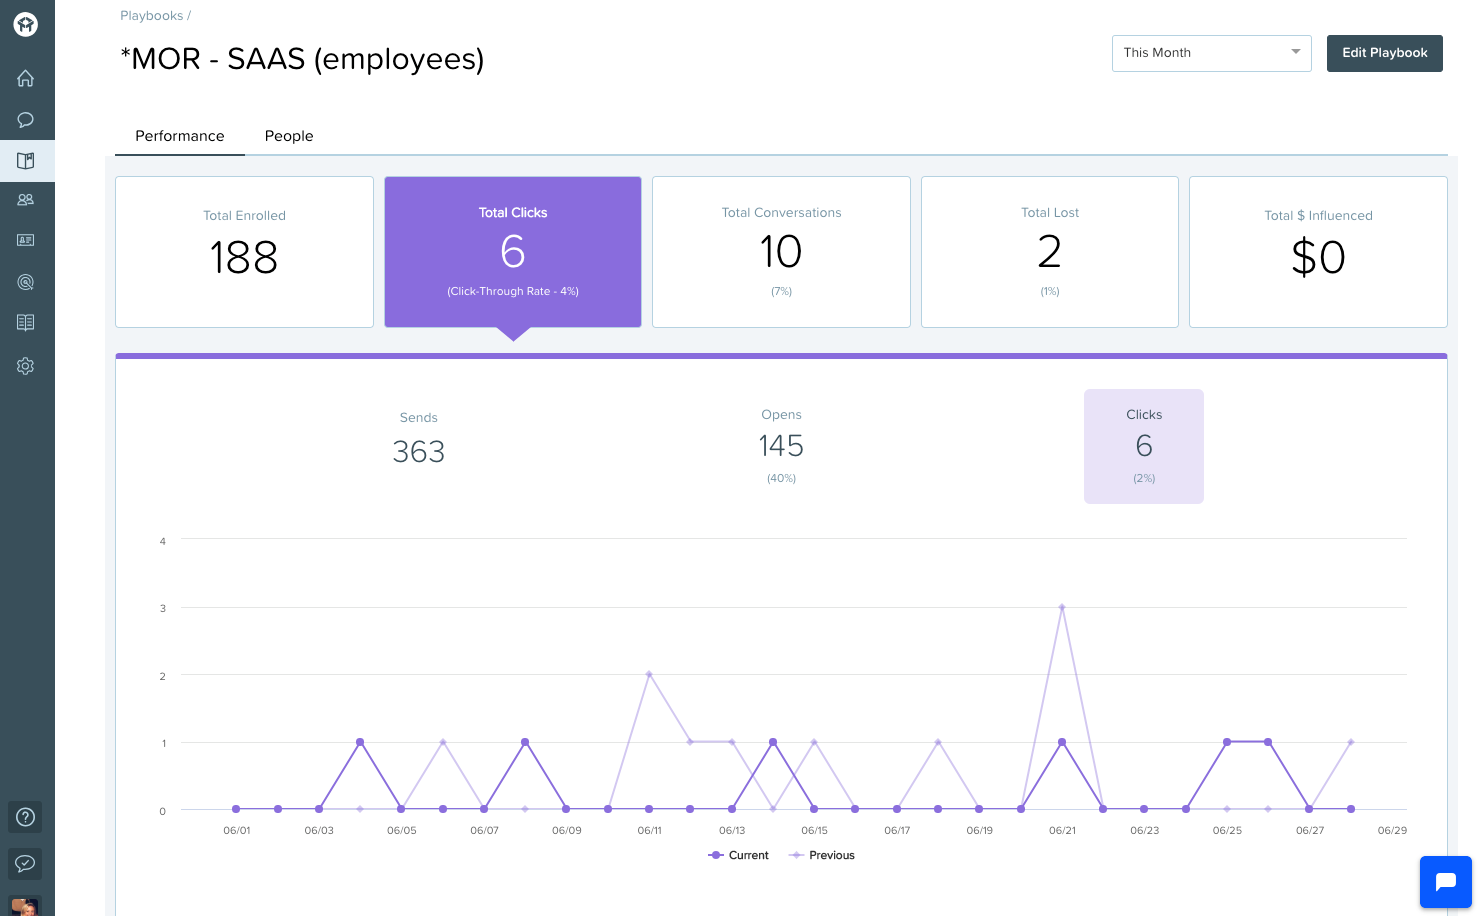Open Reports using the document list icon
The width and height of the screenshot is (1483, 916).
26,322
